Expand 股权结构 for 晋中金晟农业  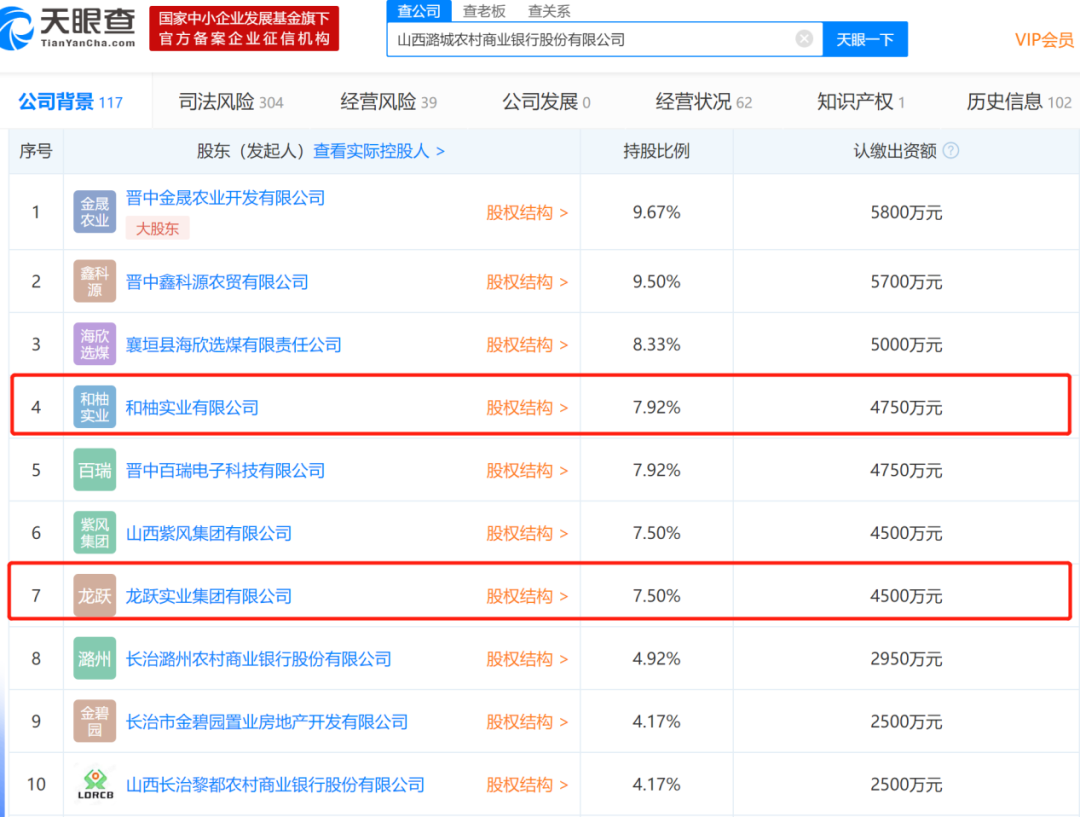pyautogui.click(x=528, y=212)
